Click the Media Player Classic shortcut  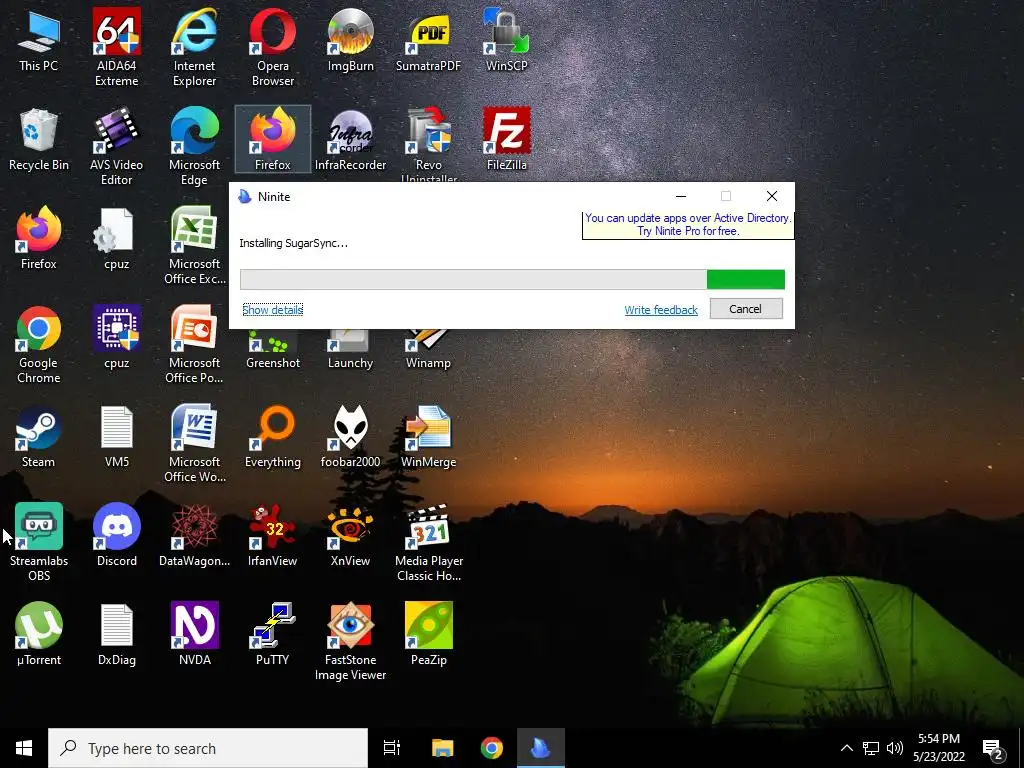pos(428,543)
